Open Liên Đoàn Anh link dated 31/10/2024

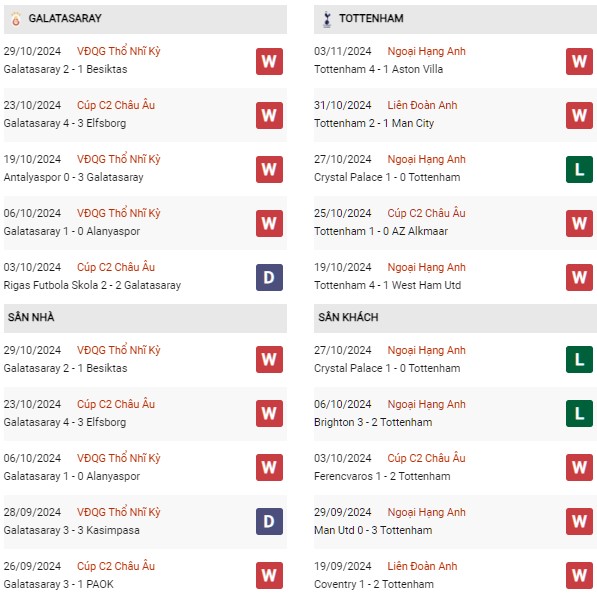point(422,105)
